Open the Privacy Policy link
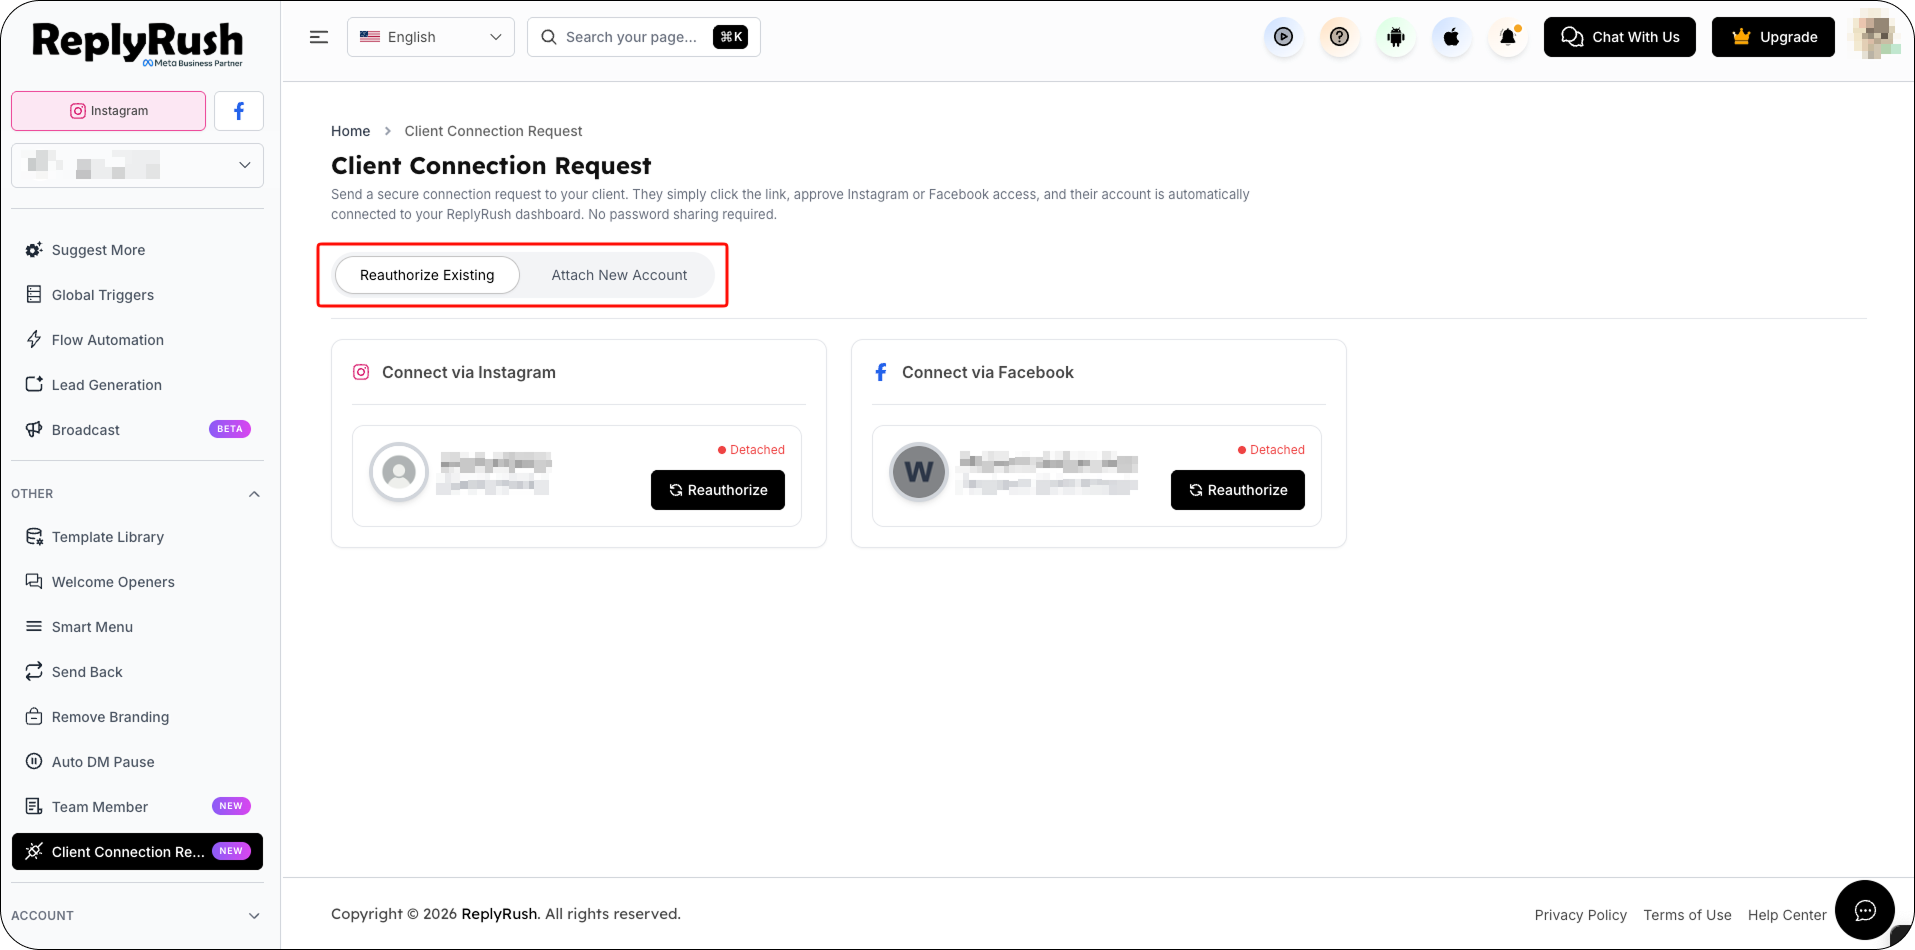This screenshot has width=1915, height=950. pyautogui.click(x=1581, y=915)
